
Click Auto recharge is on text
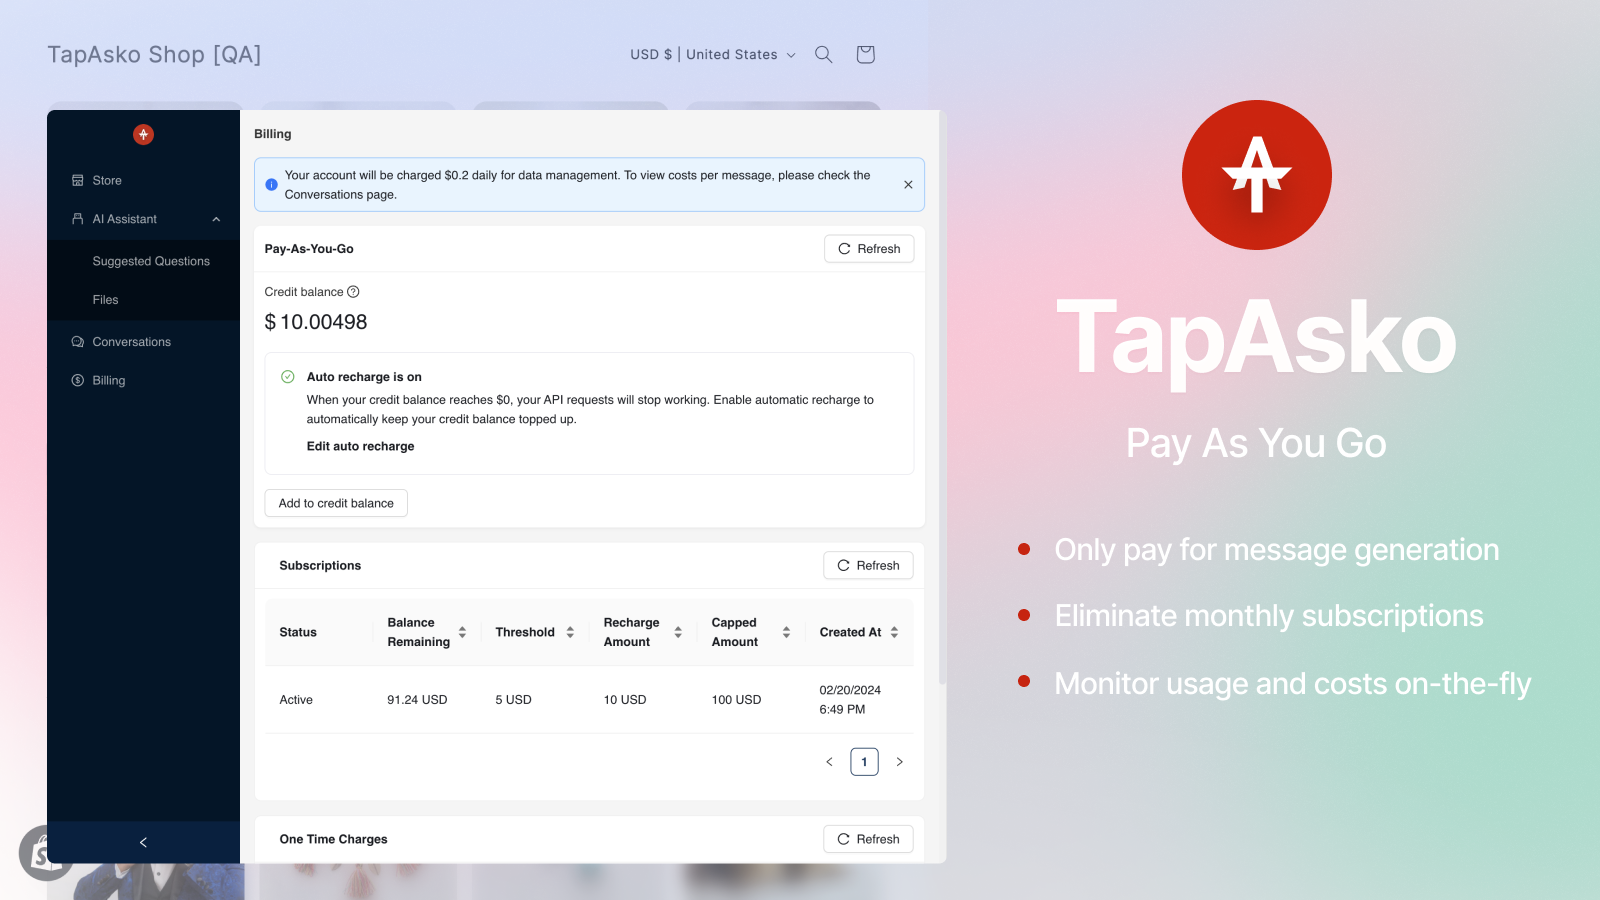(364, 377)
